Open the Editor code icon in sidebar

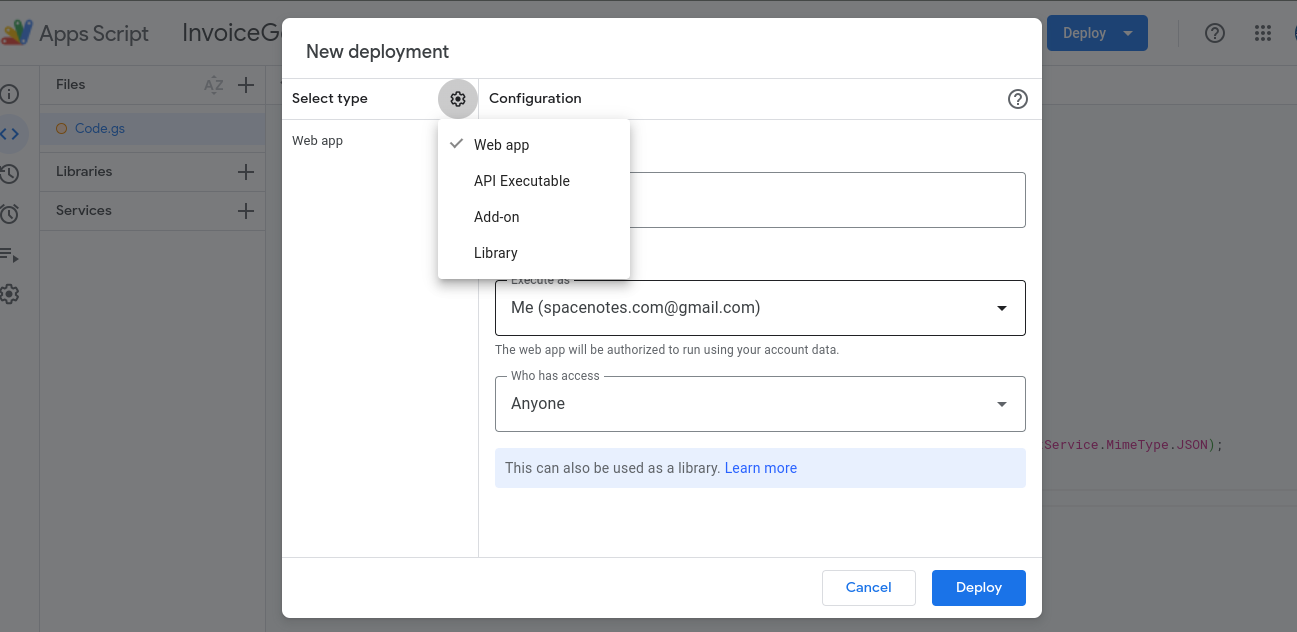pos(10,133)
